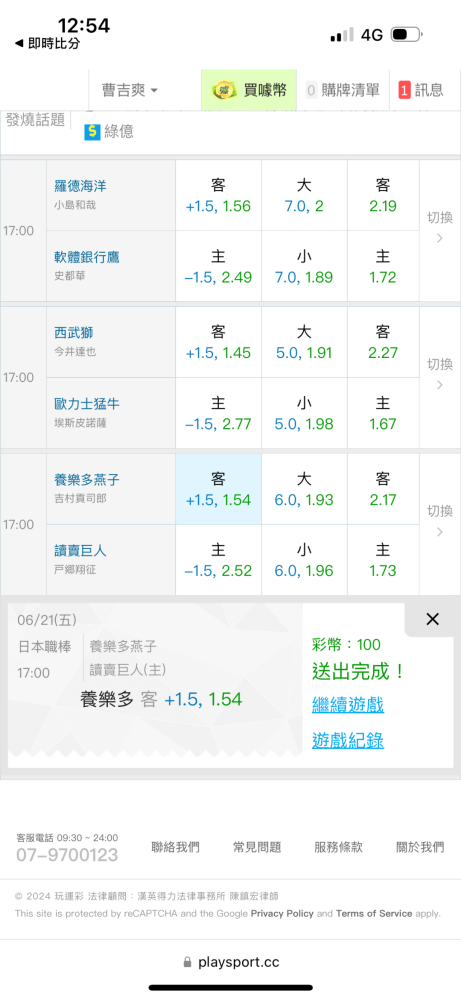Tap the padlock icon beside playsport.cc
The width and height of the screenshot is (461, 1000).
click(187, 962)
